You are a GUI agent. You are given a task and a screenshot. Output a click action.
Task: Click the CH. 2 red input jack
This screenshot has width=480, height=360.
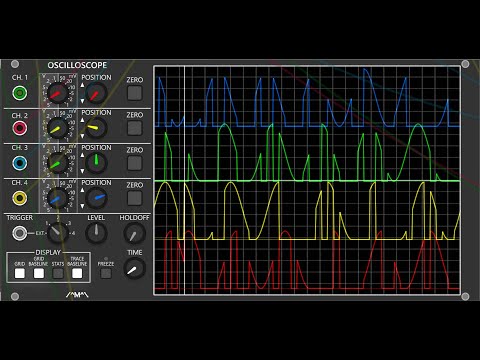coord(20,128)
